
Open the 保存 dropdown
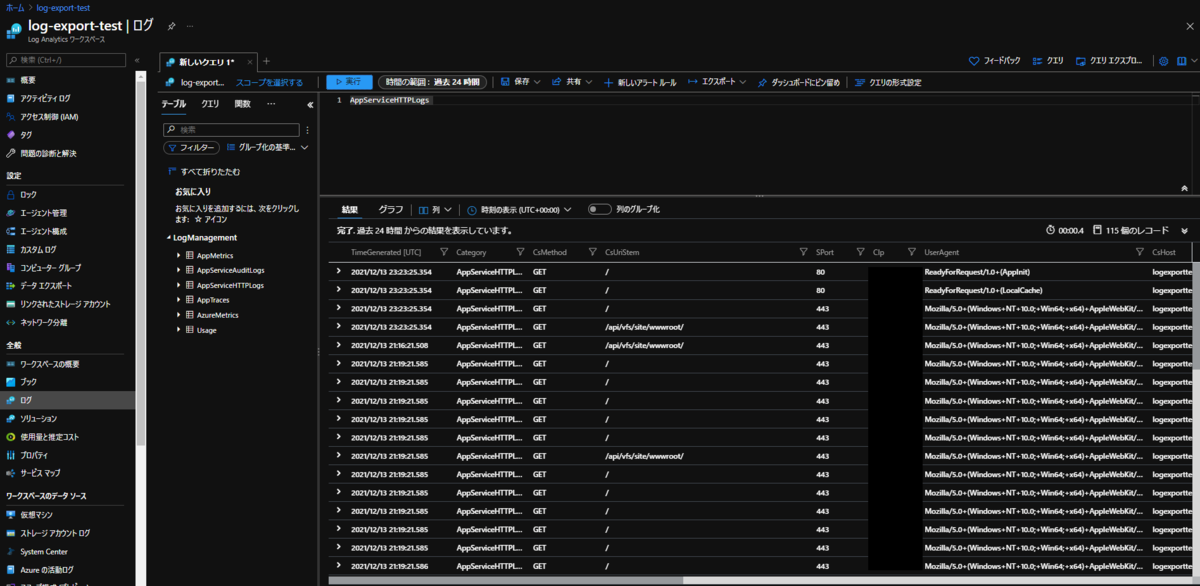(x=520, y=82)
